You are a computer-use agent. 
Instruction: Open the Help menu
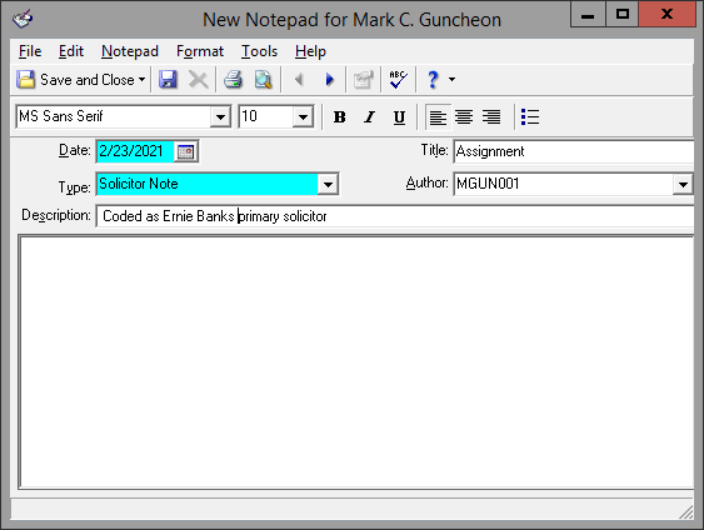click(310, 52)
